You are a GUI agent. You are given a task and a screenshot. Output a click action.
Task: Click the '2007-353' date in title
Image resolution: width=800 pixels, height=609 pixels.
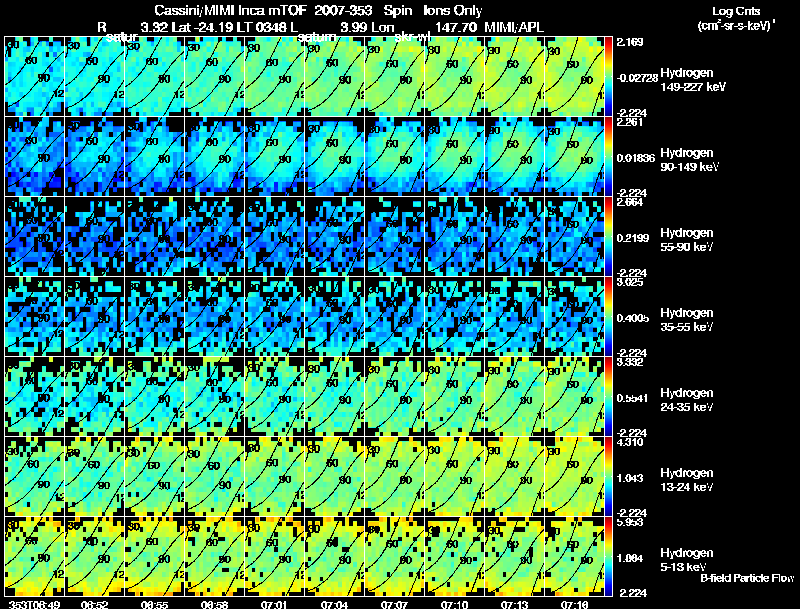coord(343,11)
